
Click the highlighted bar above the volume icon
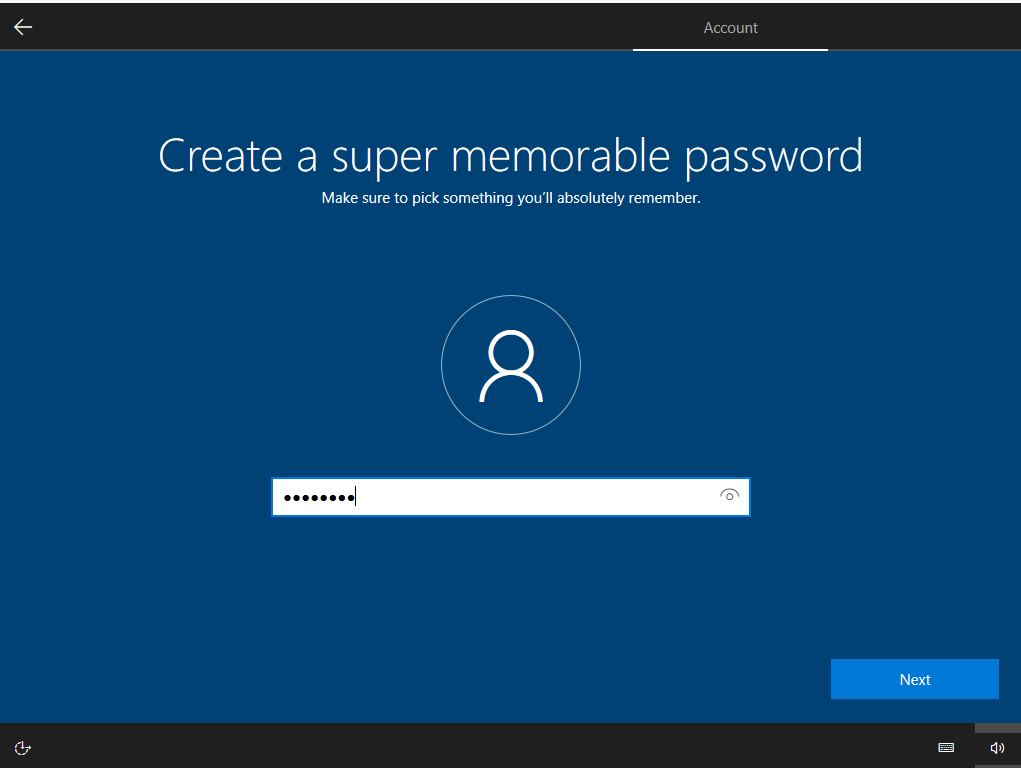(997, 727)
